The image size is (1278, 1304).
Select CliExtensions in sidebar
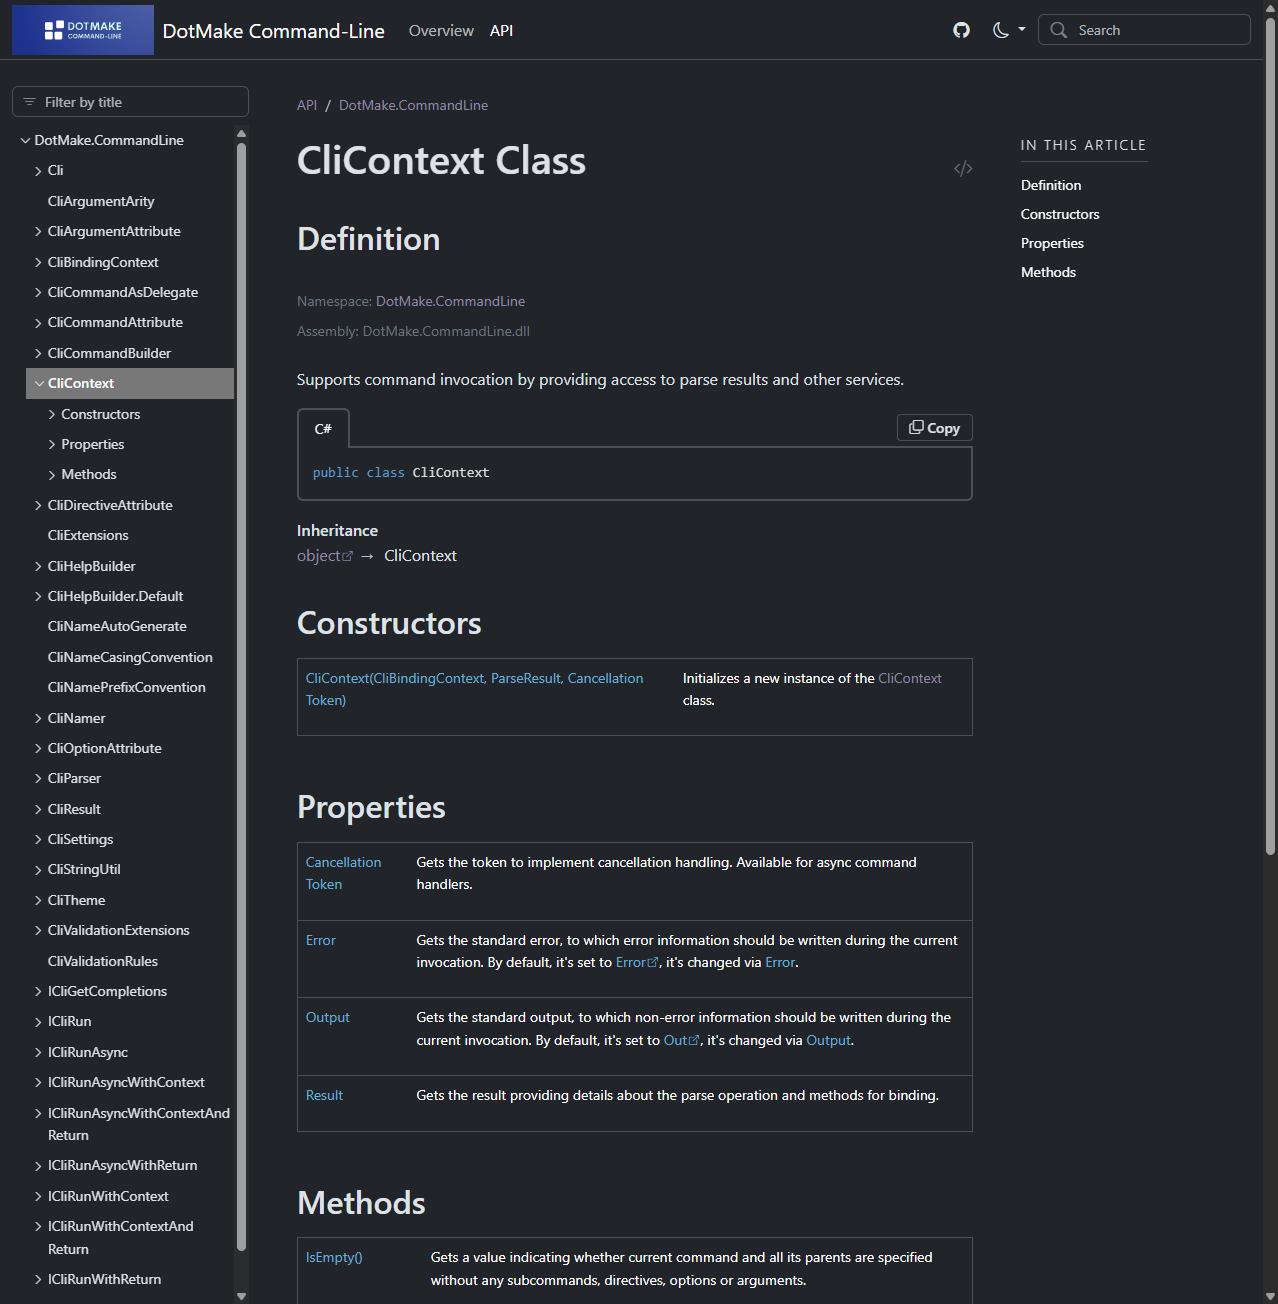point(88,535)
